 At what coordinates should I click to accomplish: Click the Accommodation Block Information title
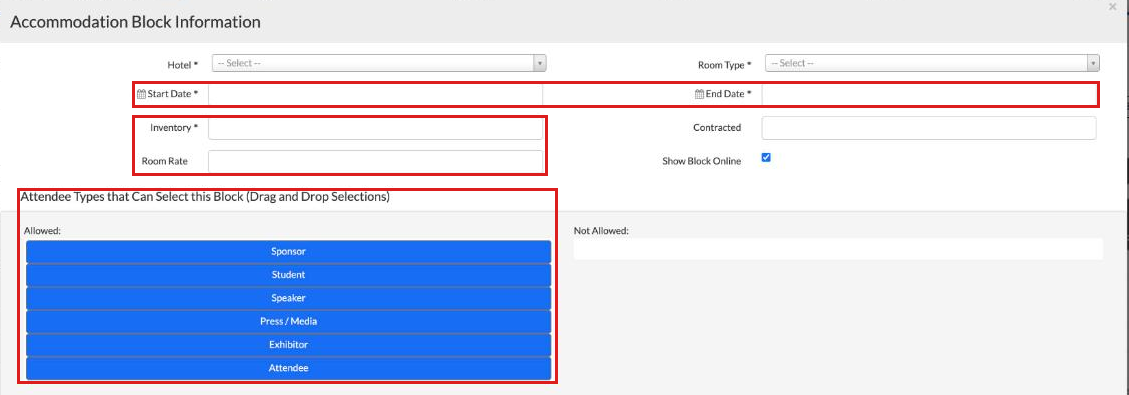coord(135,22)
